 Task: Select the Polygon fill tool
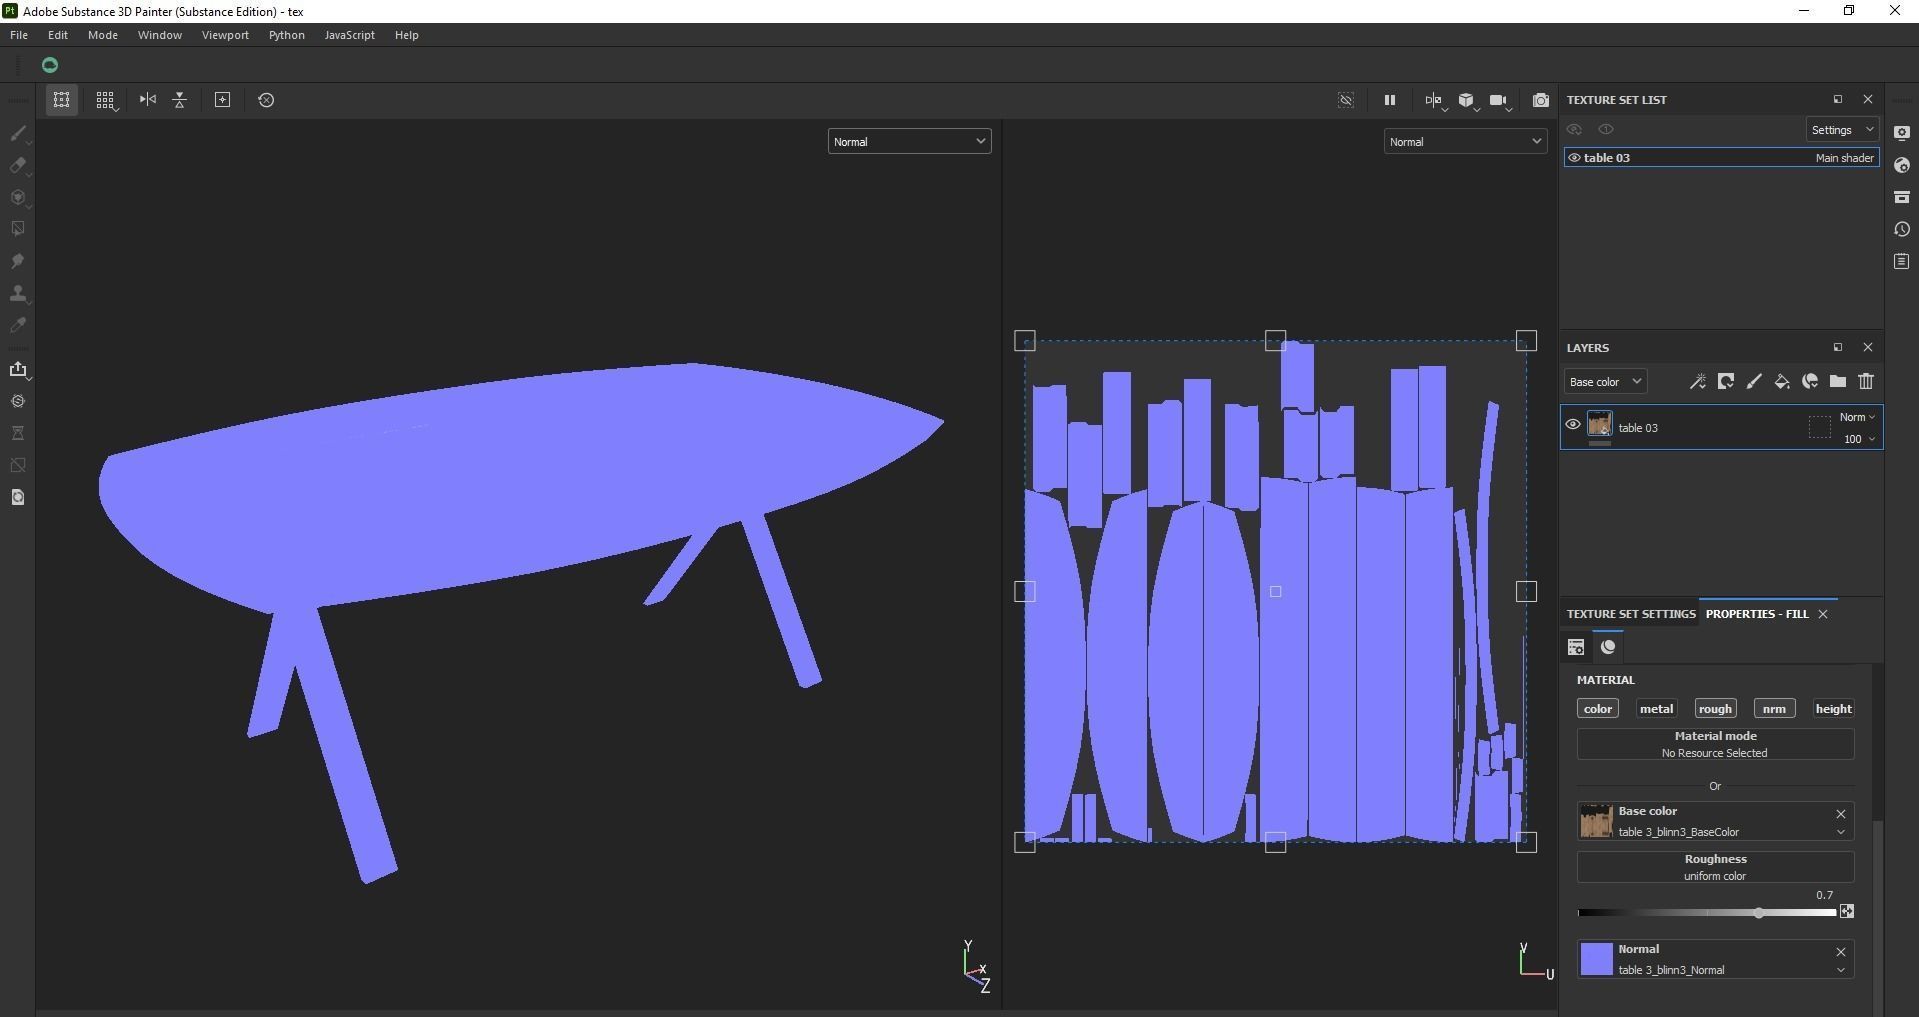tap(18, 229)
